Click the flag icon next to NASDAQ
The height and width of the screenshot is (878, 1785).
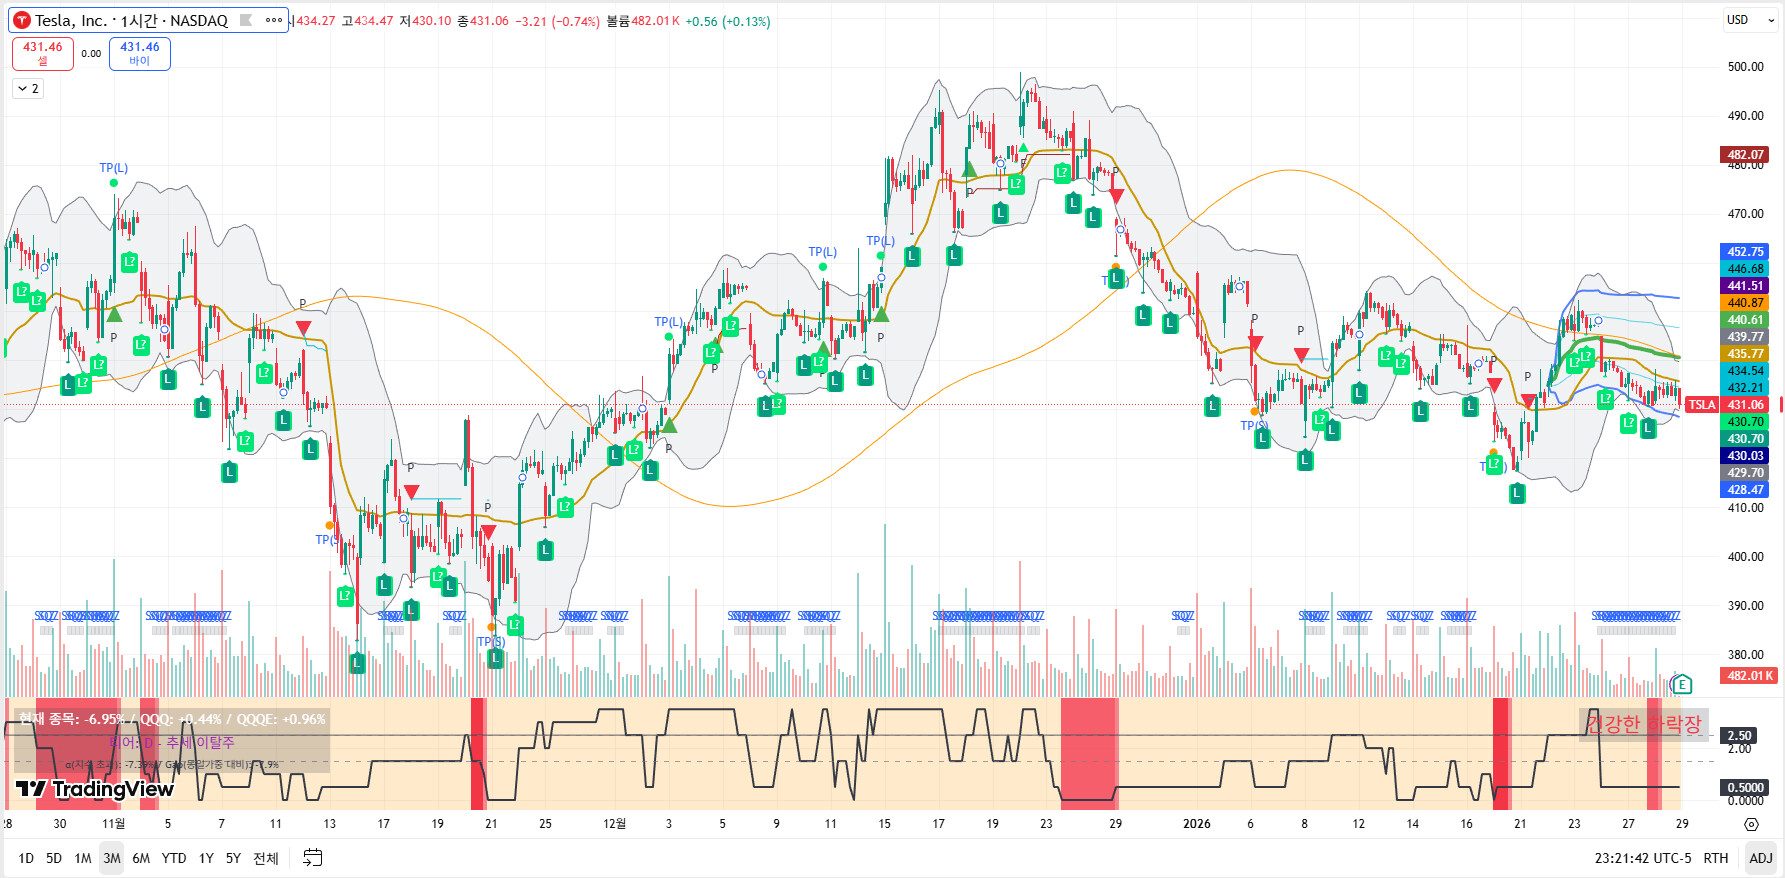point(246,20)
